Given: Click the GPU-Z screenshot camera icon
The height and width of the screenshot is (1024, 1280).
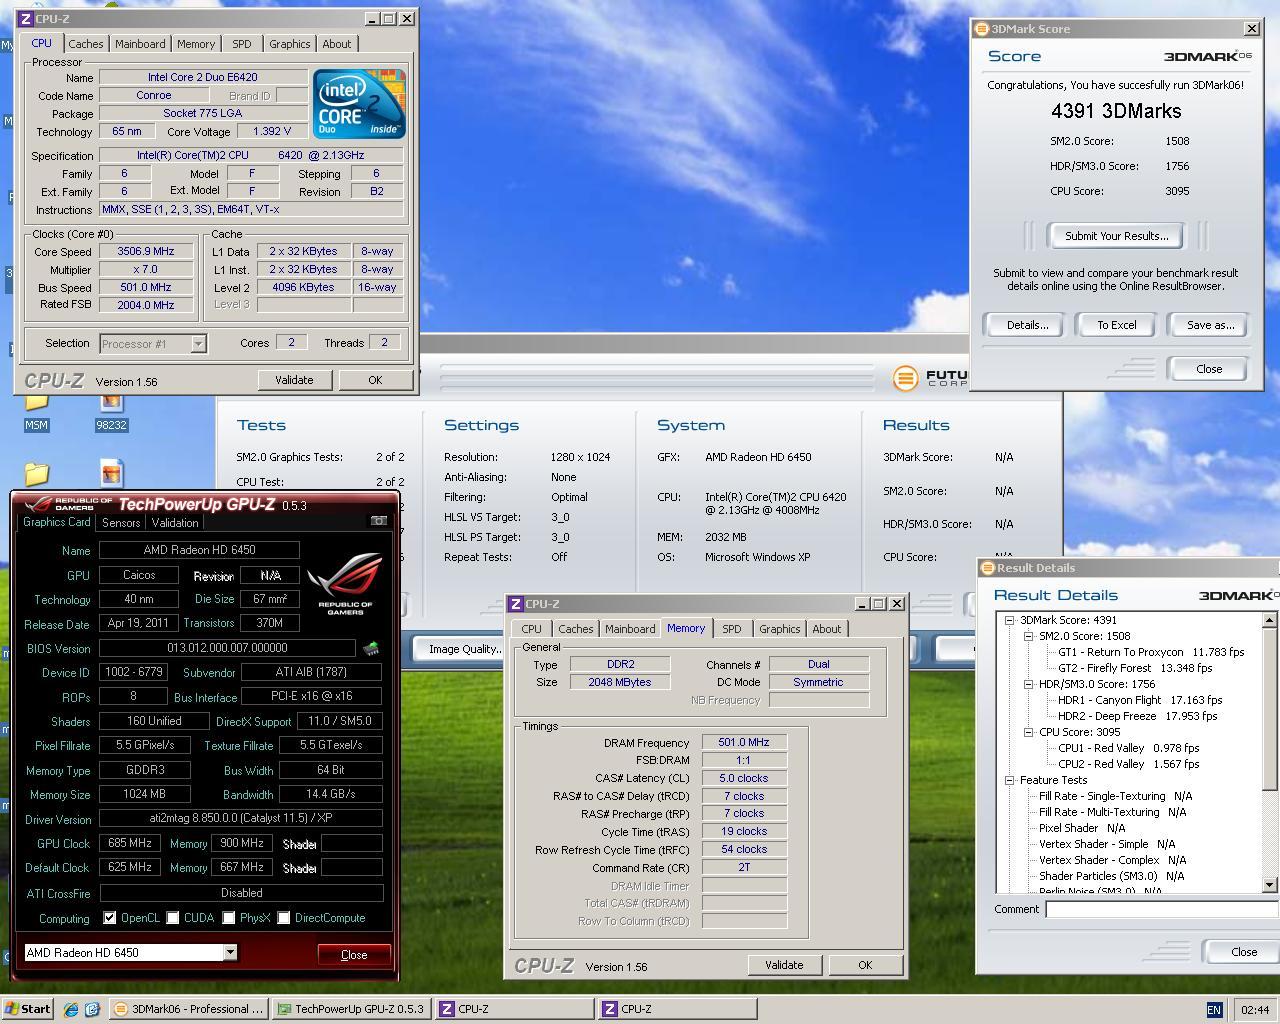Looking at the screenshot, I should (x=378, y=520).
